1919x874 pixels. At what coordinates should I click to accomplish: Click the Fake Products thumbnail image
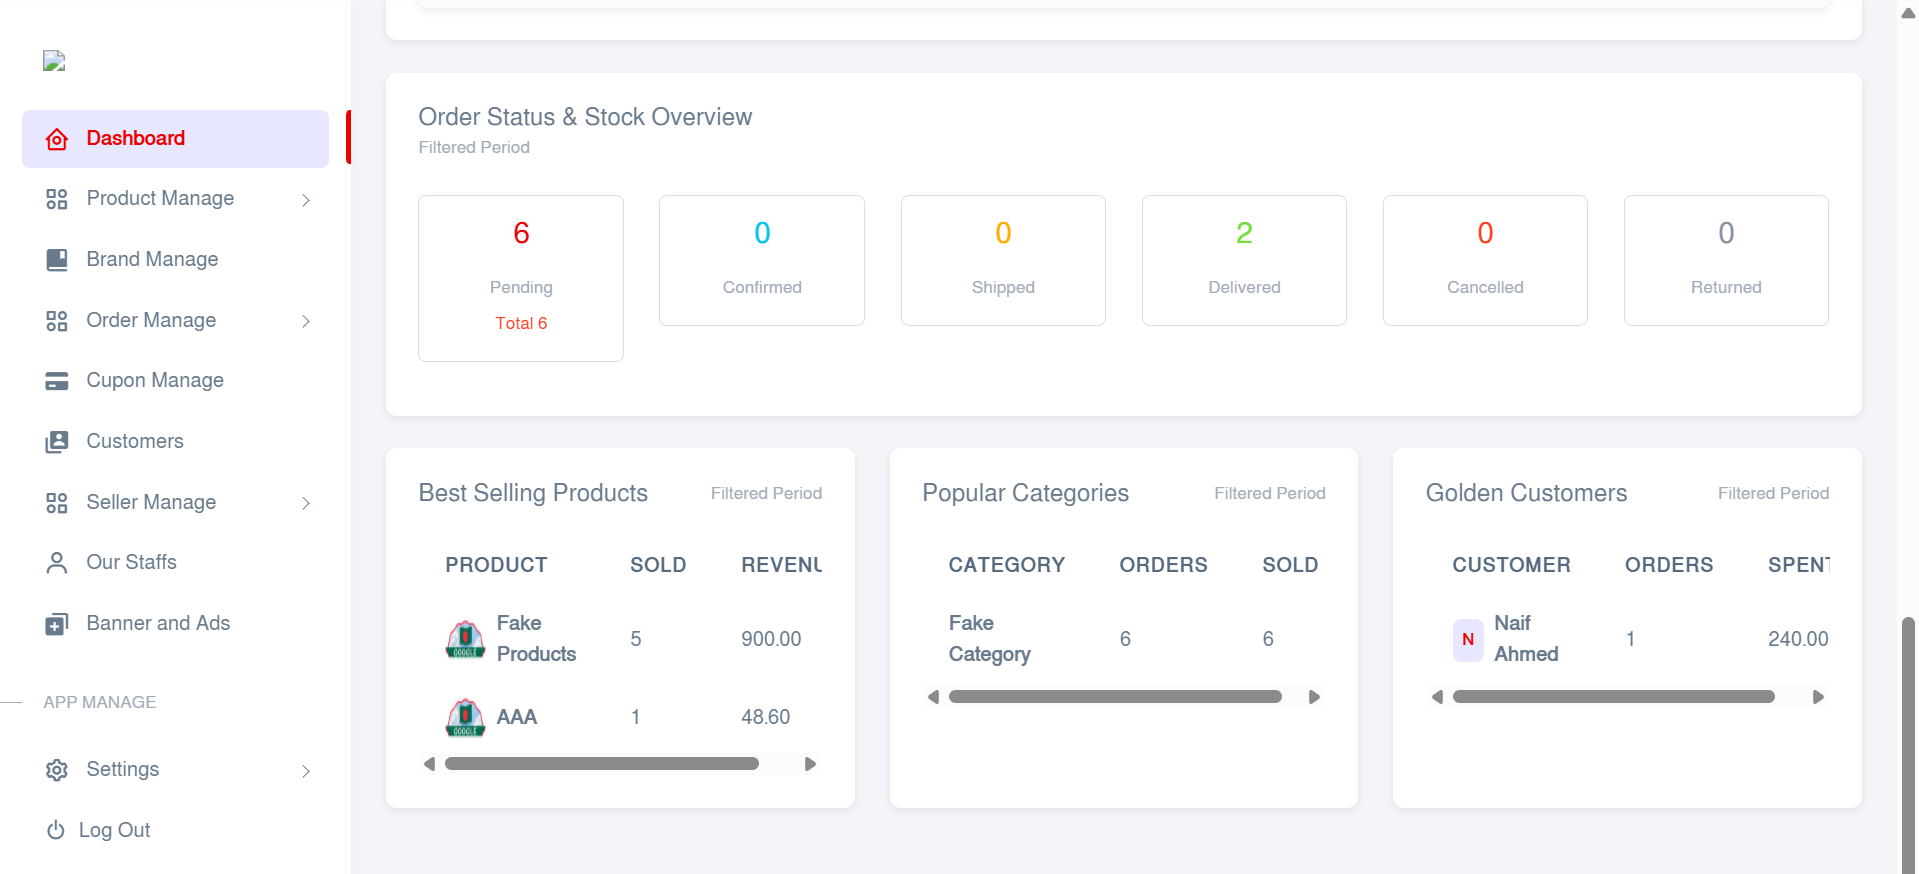465,639
